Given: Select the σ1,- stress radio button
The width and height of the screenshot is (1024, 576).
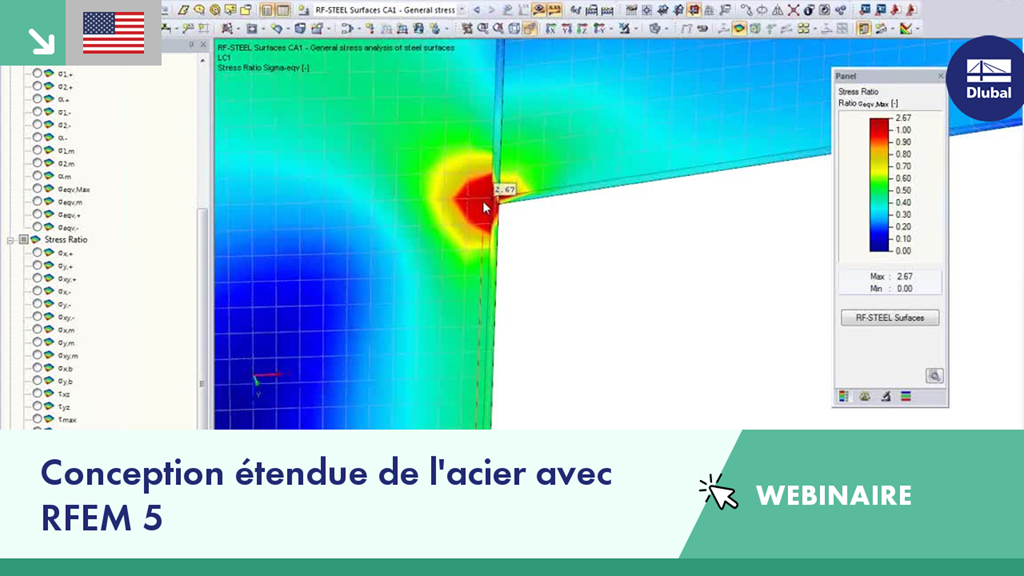Looking at the screenshot, I should click(37, 112).
